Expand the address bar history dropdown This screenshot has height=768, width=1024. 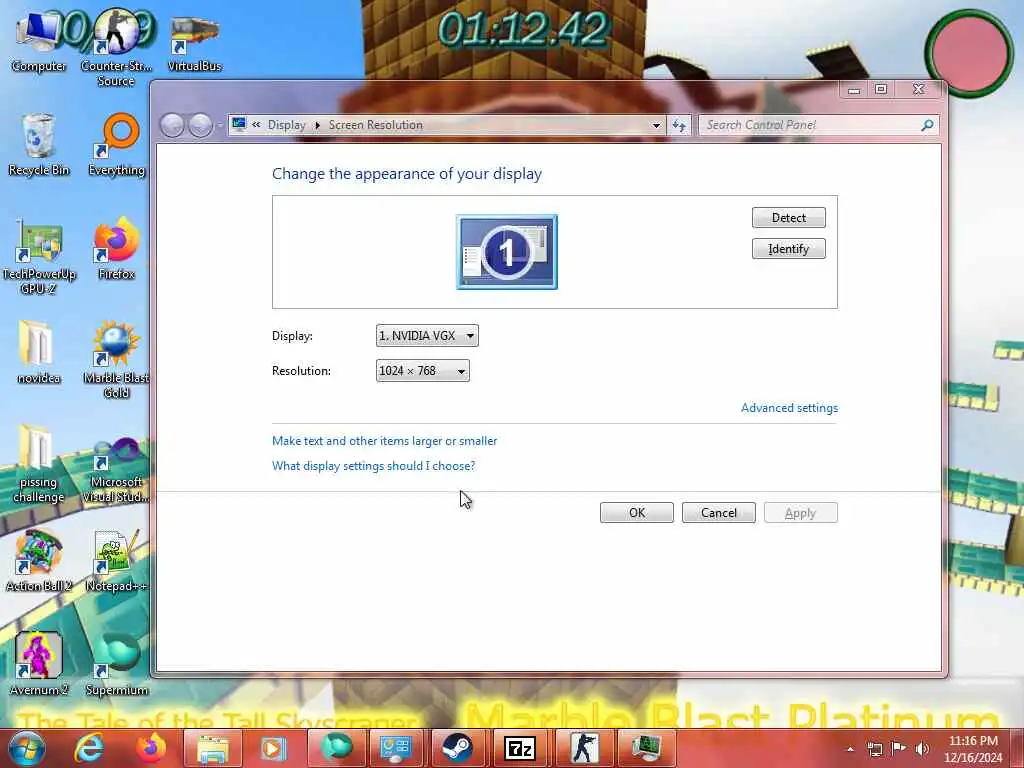click(656, 125)
